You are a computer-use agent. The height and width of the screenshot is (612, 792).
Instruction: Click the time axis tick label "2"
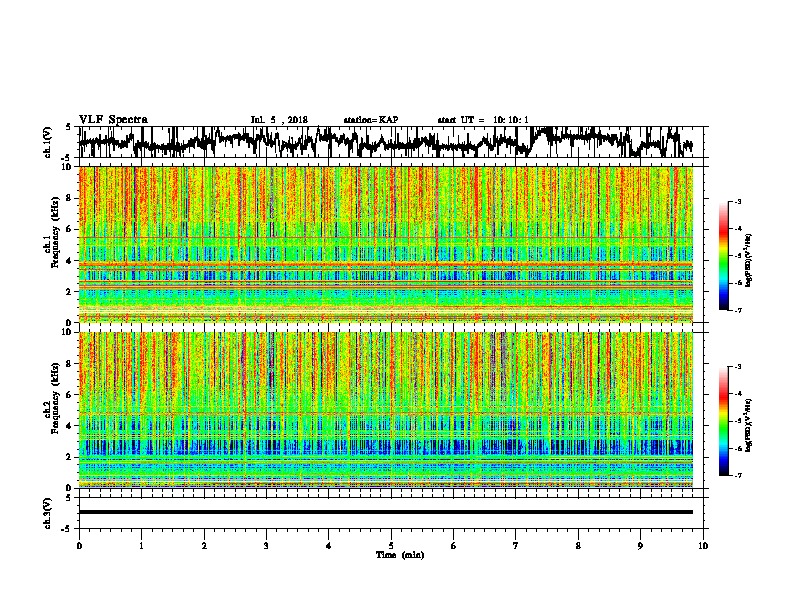click(x=204, y=546)
